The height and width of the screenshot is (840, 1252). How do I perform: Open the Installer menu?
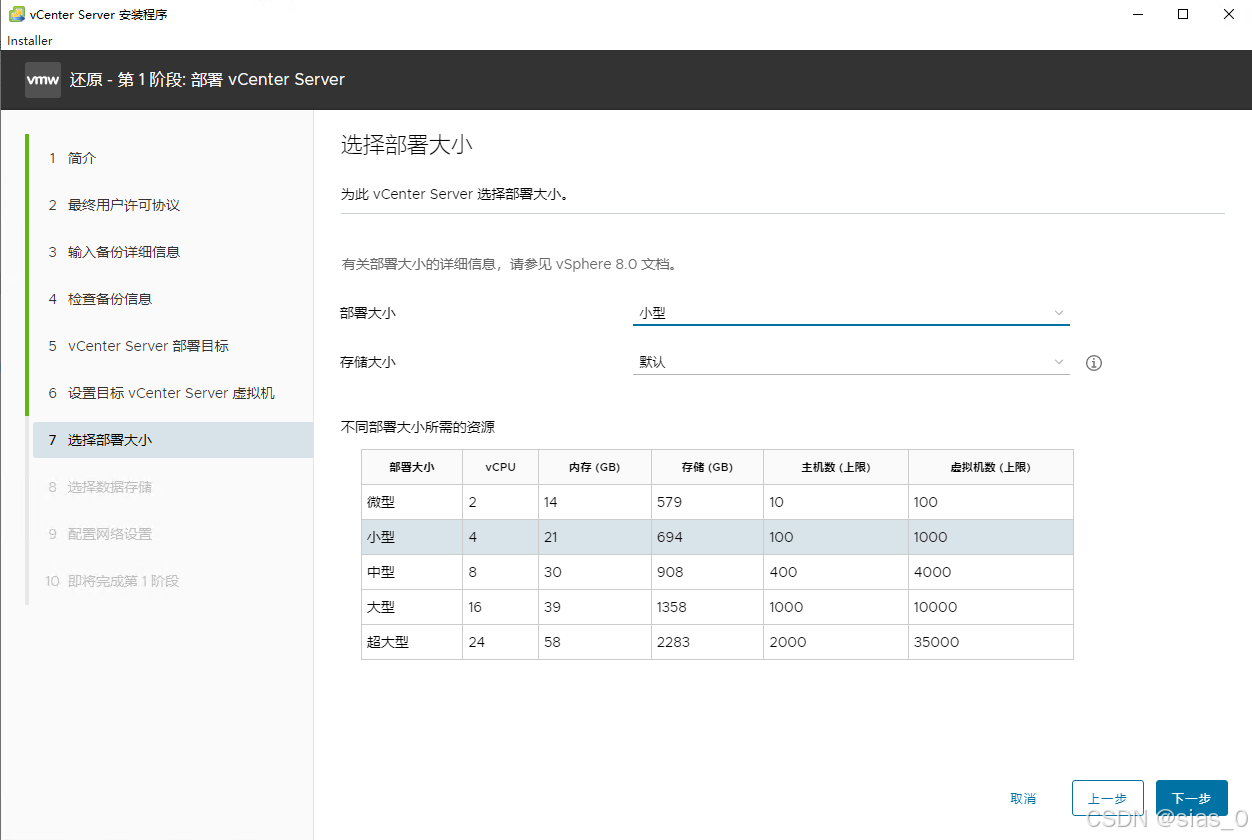pos(30,41)
